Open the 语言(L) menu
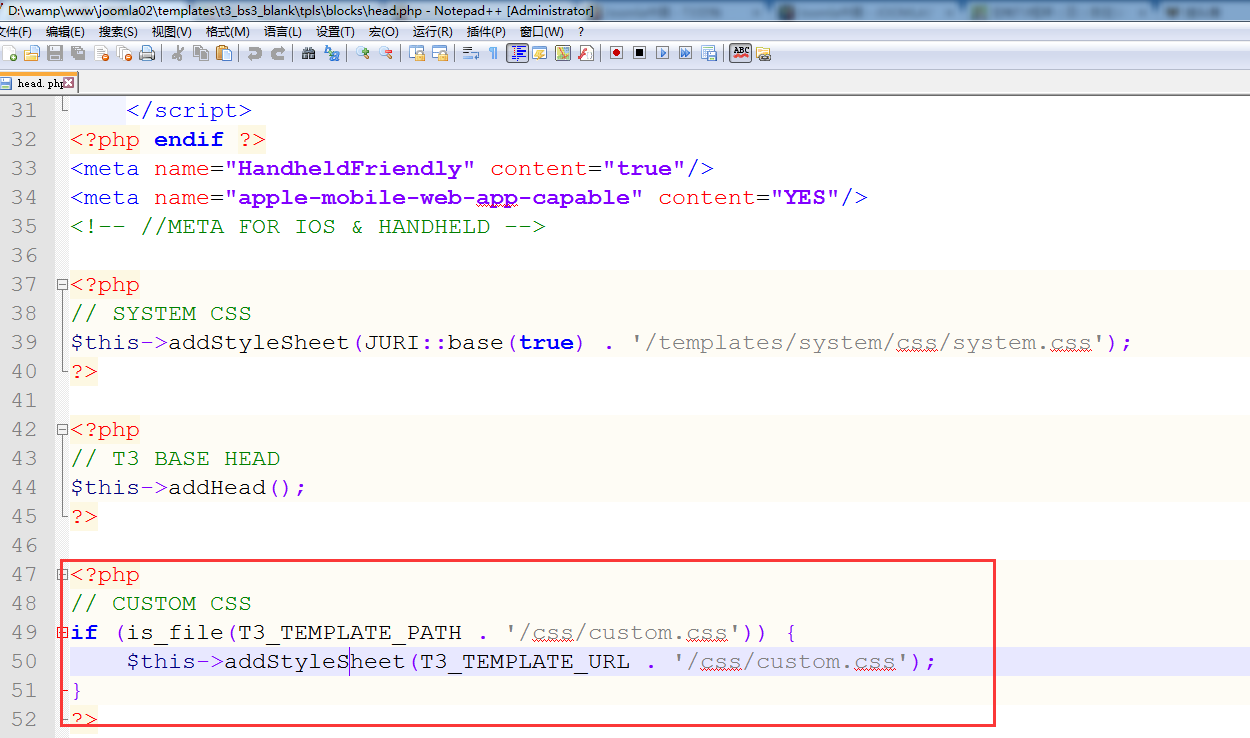Viewport: 1250px width, 738px height. pos(282,32)
